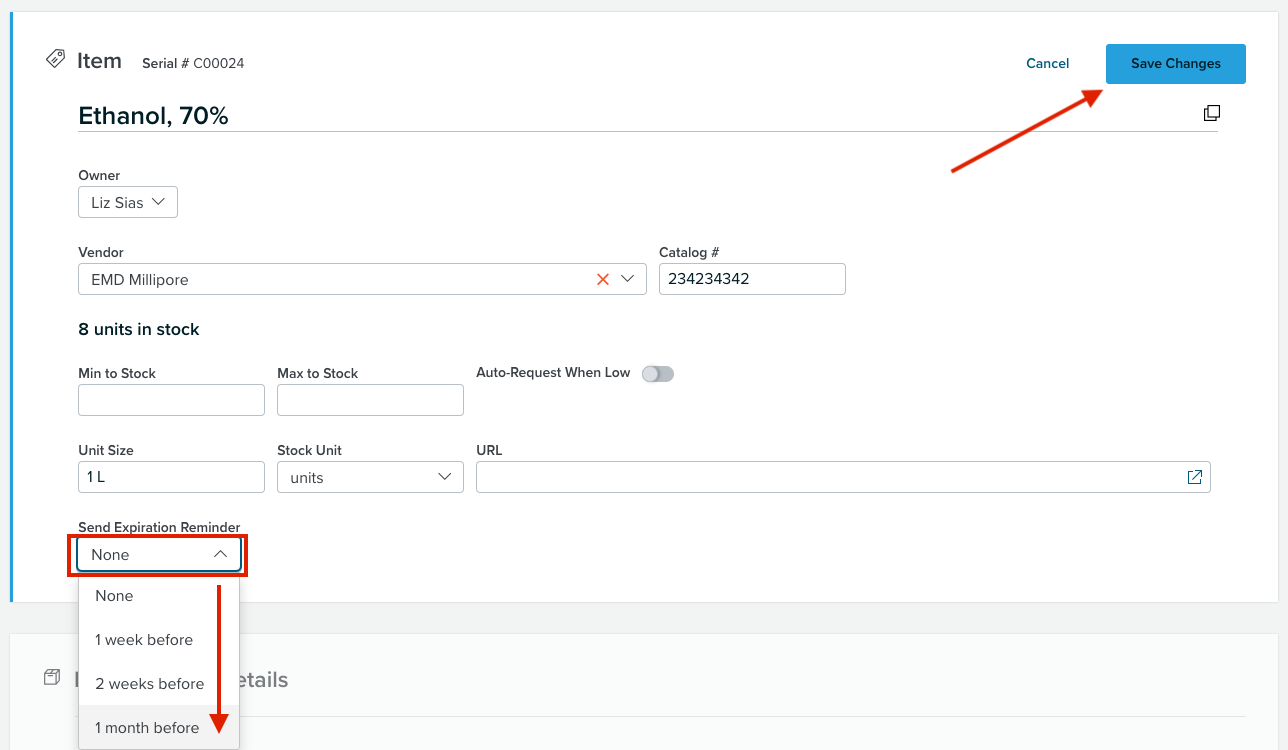Collapse the Send Expiration Reminder dropdown

[159, 554]
